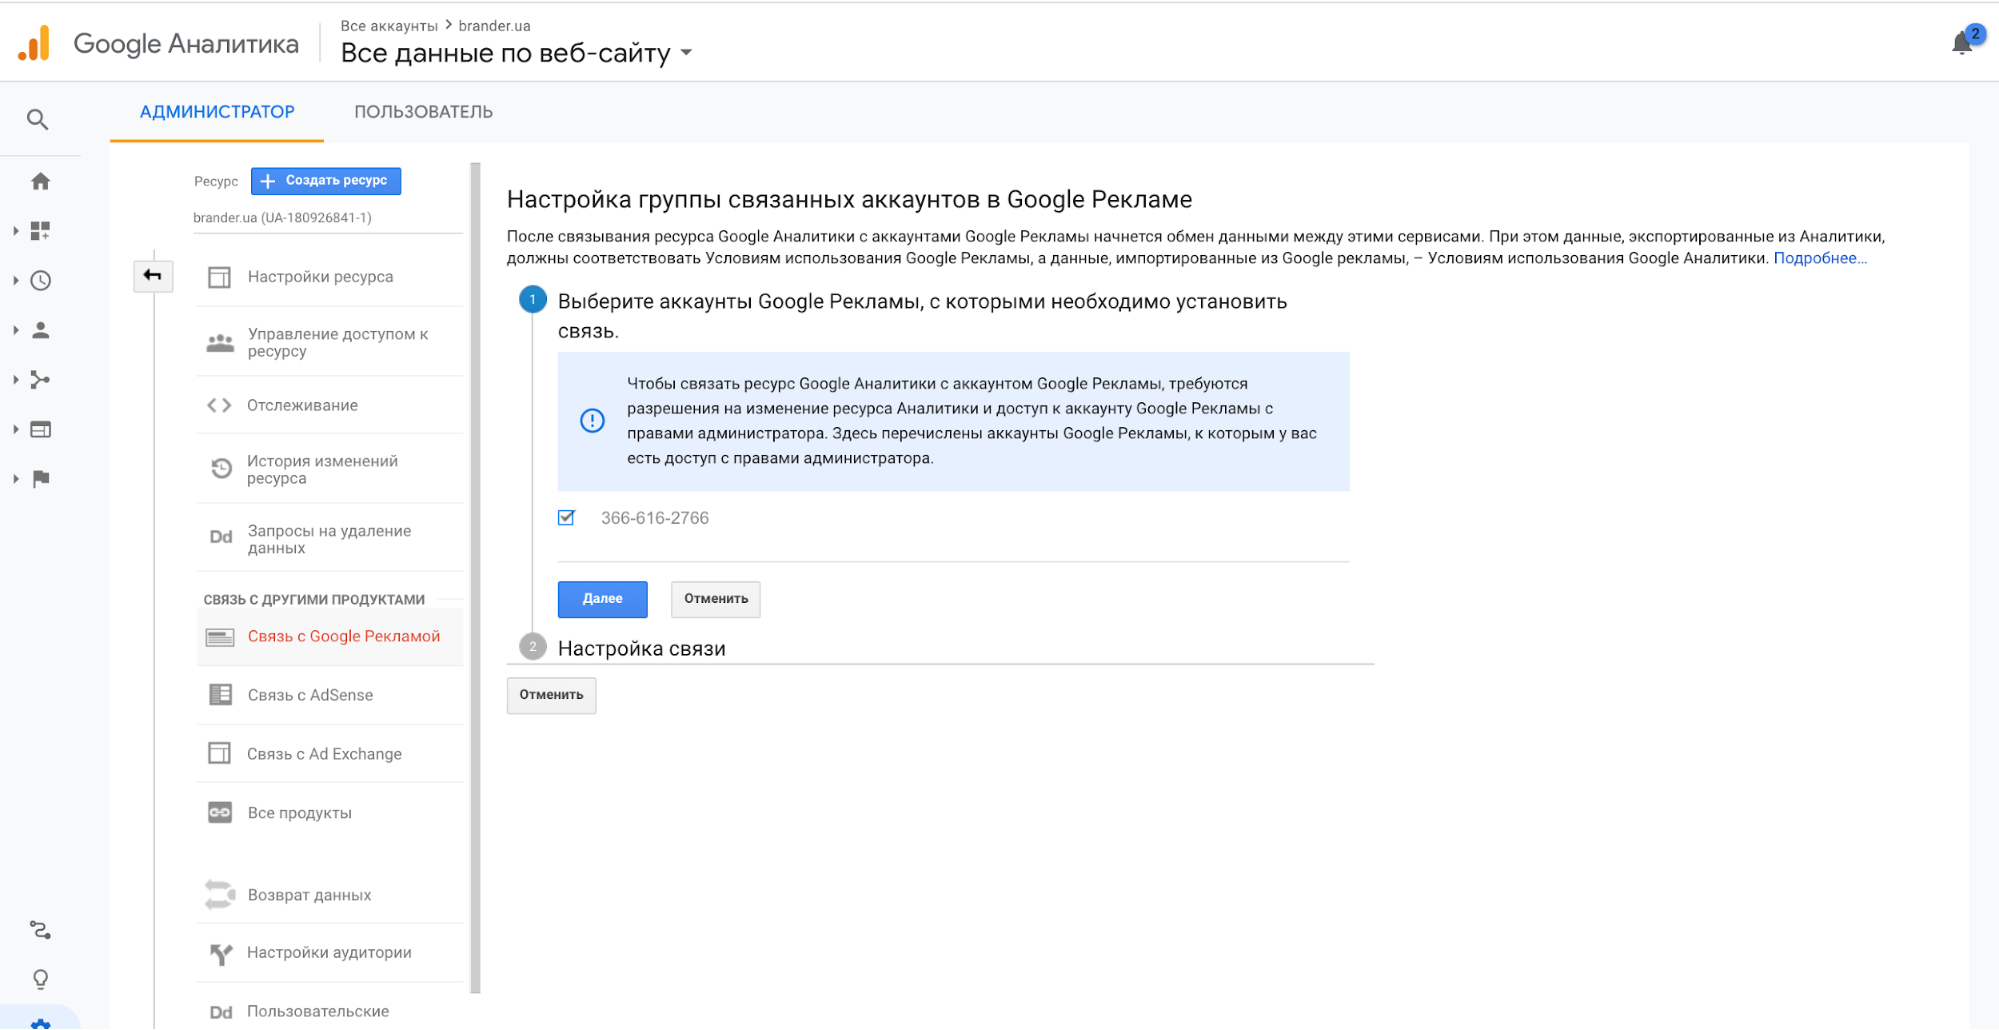The image size is (1999, 1030).
Task: Select the АДМИНИСТРАТОР tab
Action: pos(217,112)
